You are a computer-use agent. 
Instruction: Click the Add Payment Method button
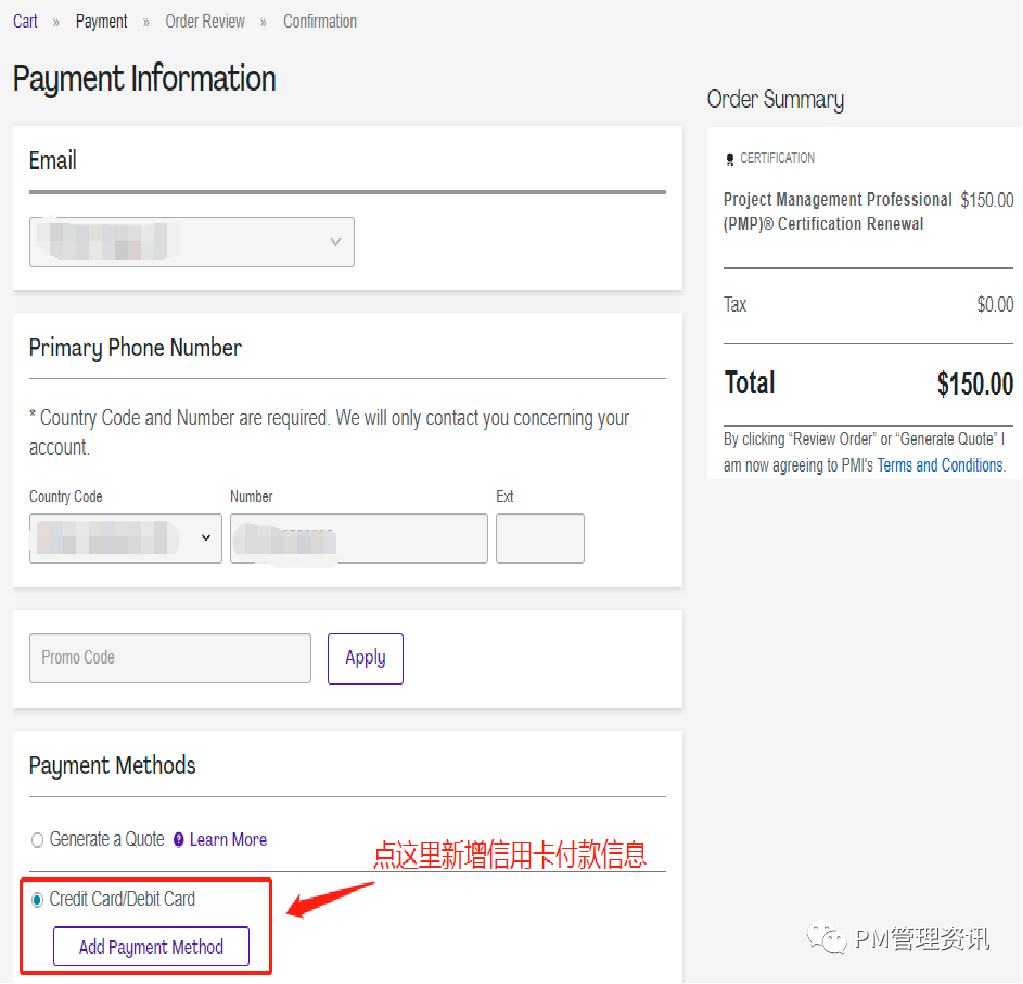coord(151,946)
